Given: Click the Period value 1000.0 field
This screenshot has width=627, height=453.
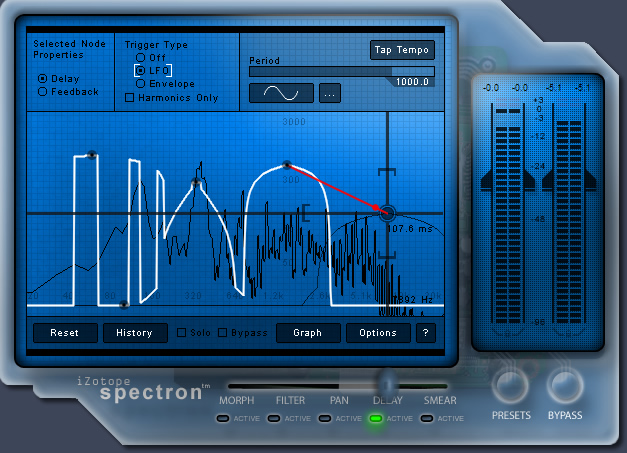Looking at the screenshot, I should 412,82.
